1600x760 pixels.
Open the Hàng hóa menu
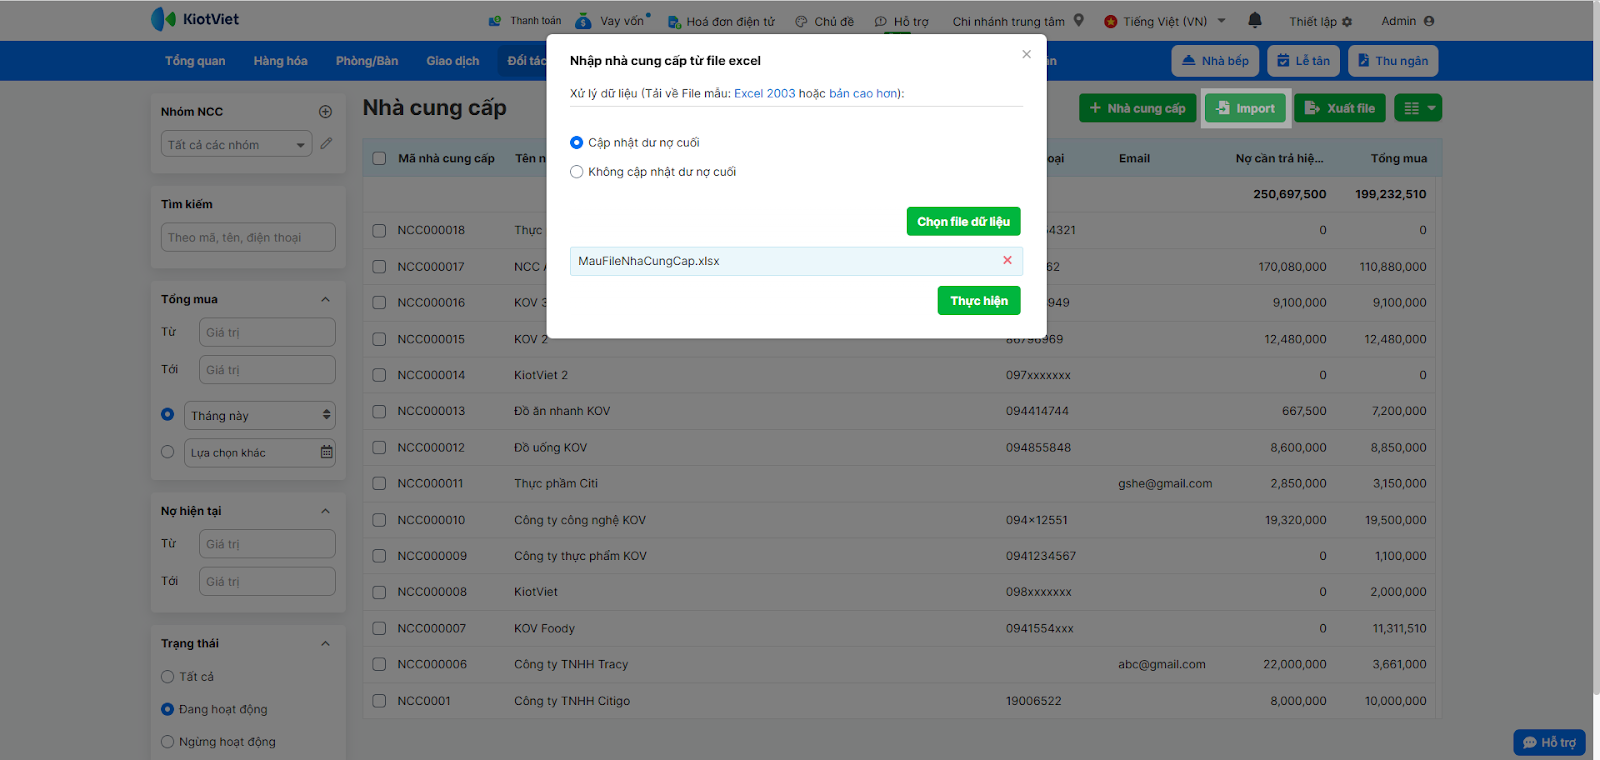(x=280, y=61)
